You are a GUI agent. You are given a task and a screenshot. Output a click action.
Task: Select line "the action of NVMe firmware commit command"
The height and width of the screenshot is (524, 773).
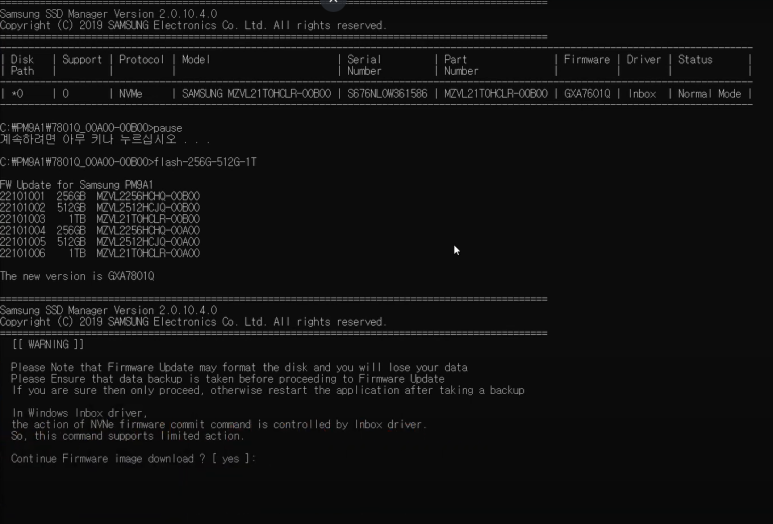(x=219, y=424)
